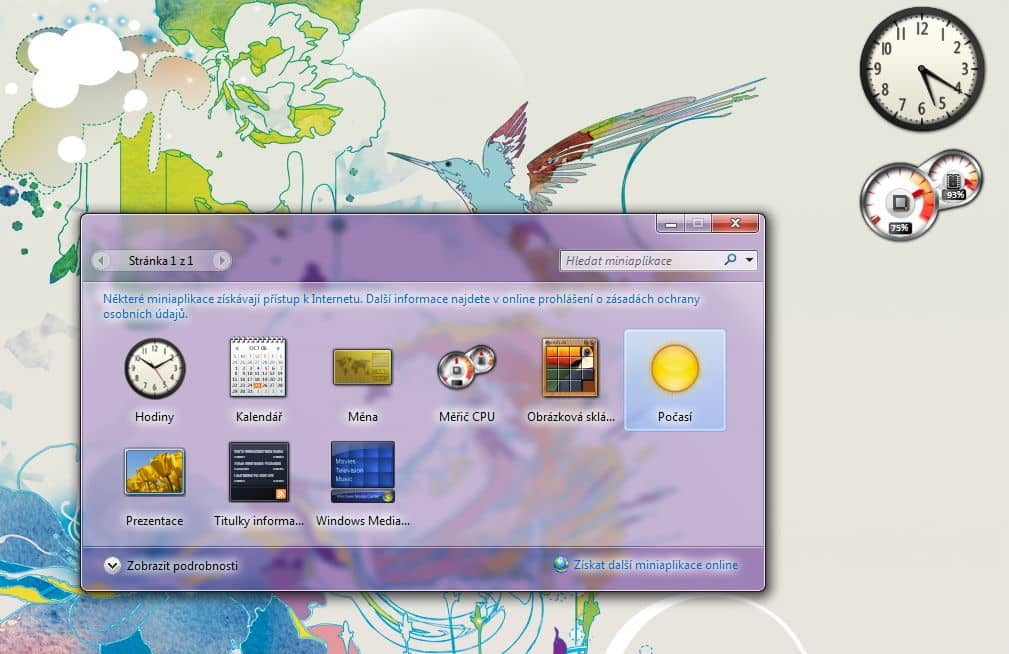Open the search options dropdown arrow

[x=750, y=260]
